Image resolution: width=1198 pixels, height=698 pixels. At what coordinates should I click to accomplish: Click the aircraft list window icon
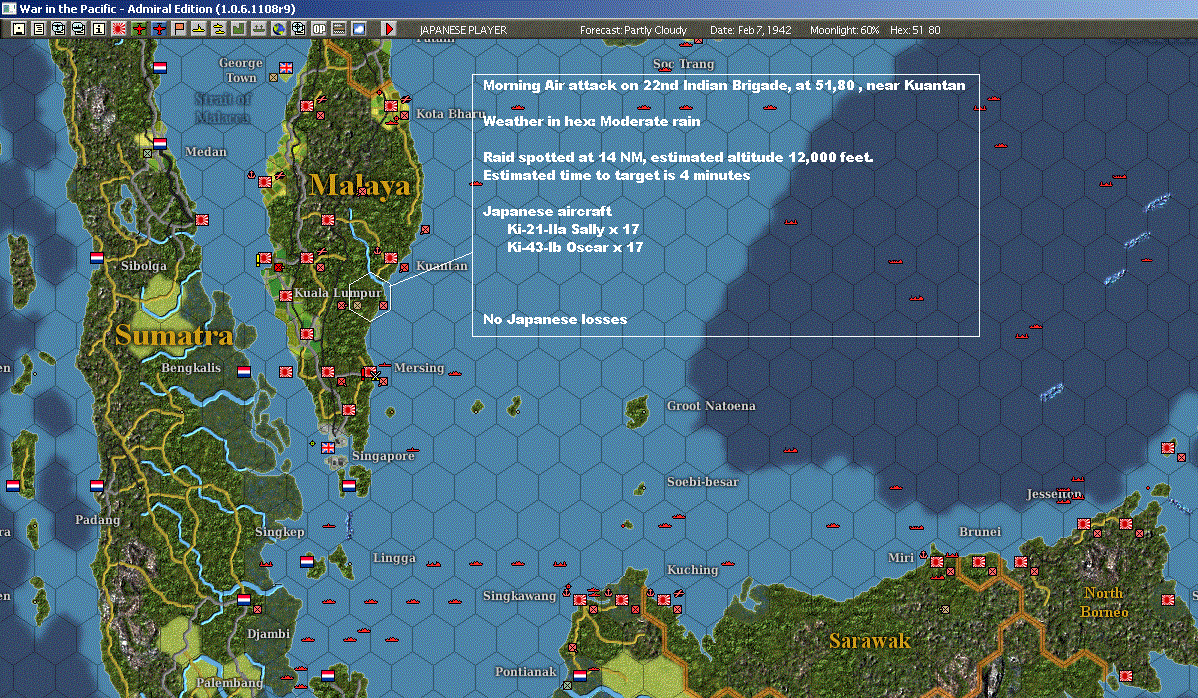tap(59, 29)
